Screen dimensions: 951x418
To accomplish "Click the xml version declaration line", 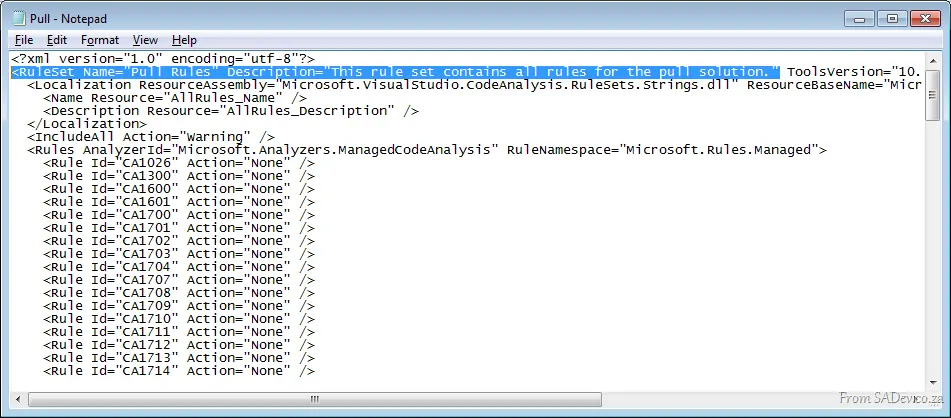I will pyautogui.click(x=163, y=59).
